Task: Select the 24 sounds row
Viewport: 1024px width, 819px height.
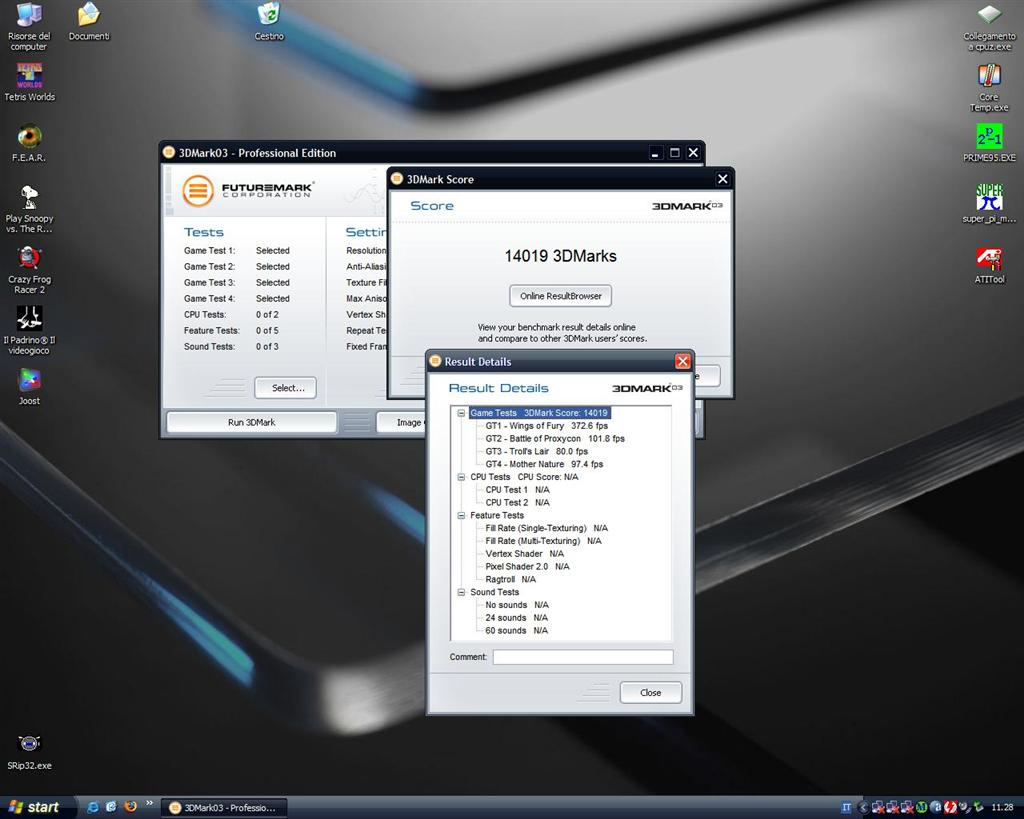Action: click(x=517, y=618)
